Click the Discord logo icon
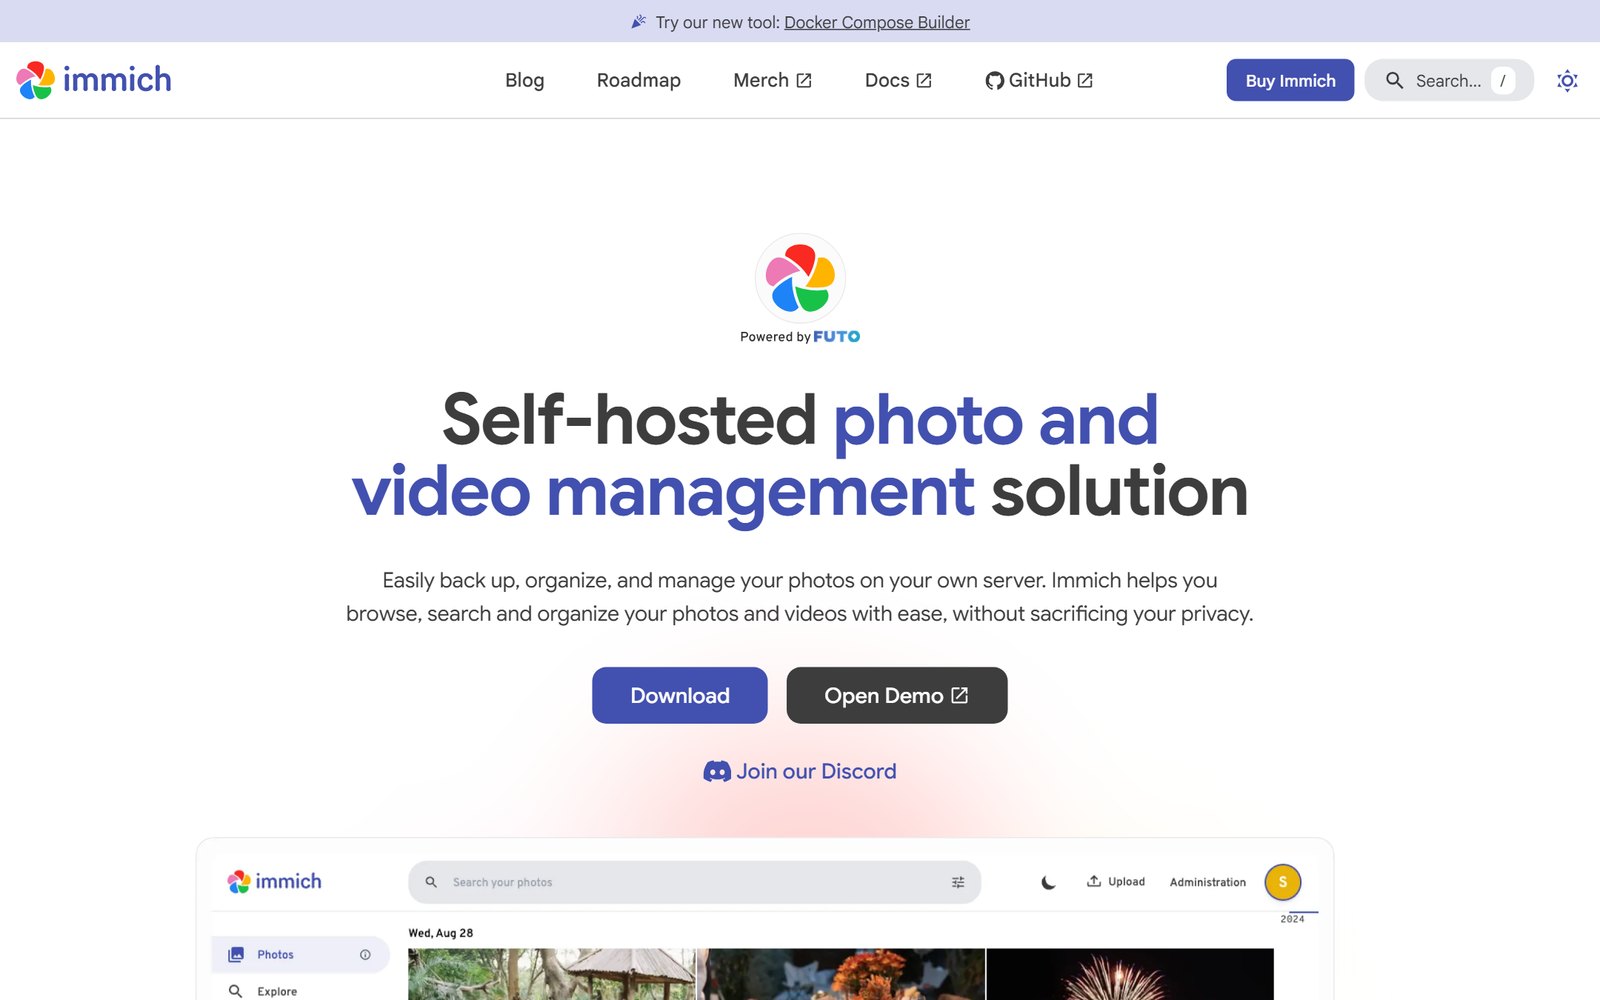This screenshot has height=1000, width=1600. click(717, 771)
